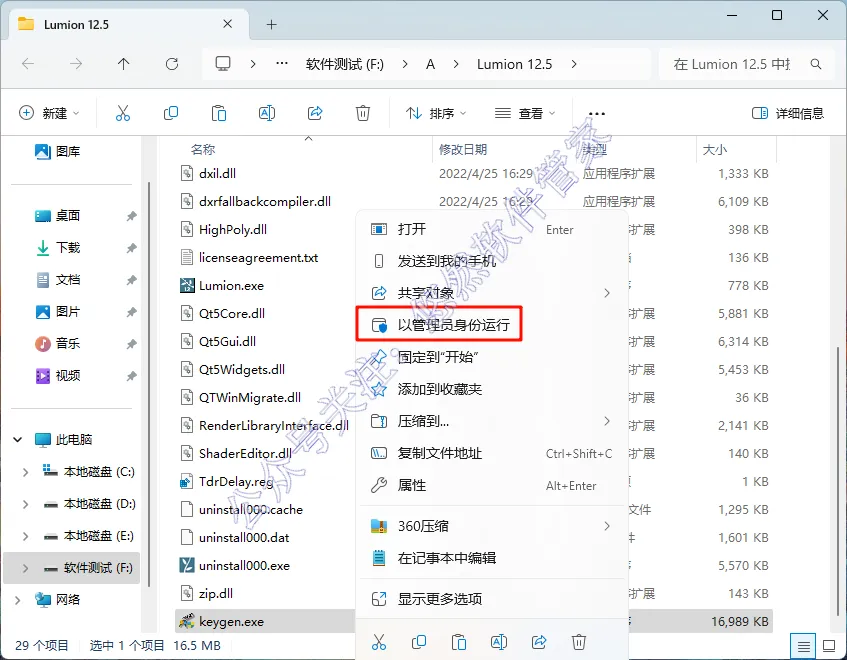
Task: Click the Rename icon in the toolbar
Action: [x=267, y=113]
